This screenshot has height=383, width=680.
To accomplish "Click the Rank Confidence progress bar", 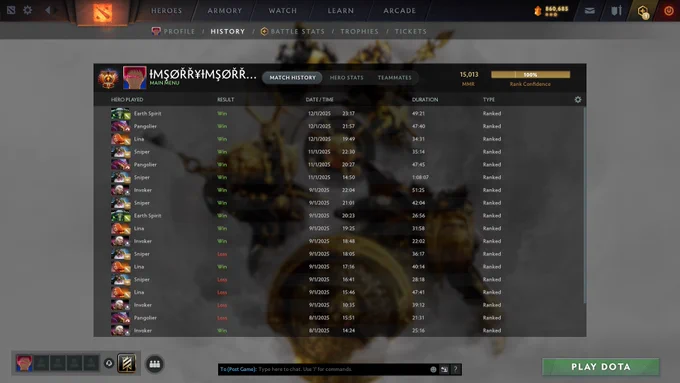I will (x=530, y=75).
